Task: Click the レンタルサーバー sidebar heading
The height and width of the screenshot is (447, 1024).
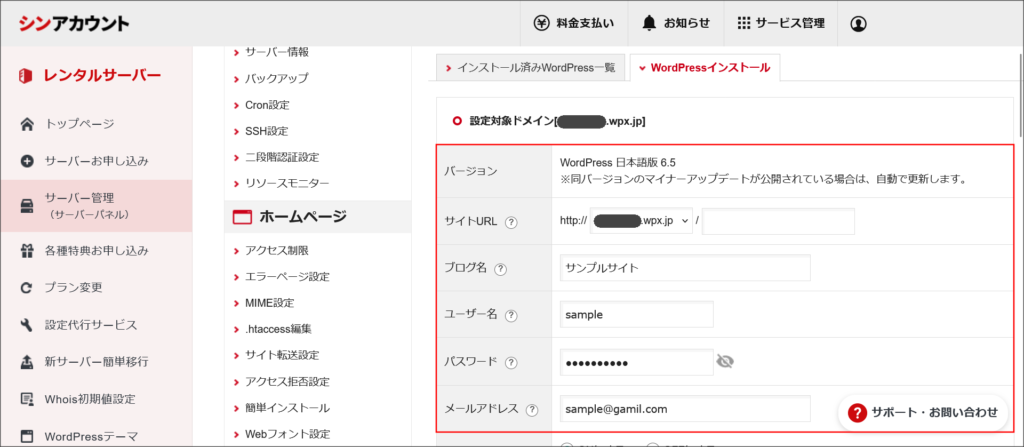Action: [x=102, y=76]
